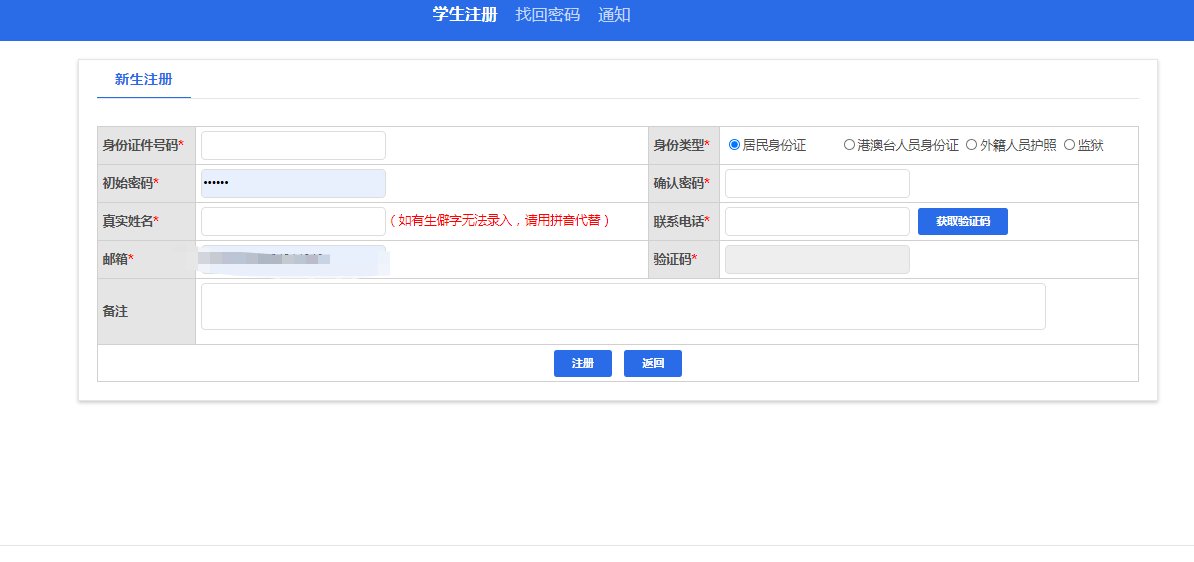The image size is (1194, 562).
Task: Open the 学生注册 navigation tab
Action: (465, 14)
